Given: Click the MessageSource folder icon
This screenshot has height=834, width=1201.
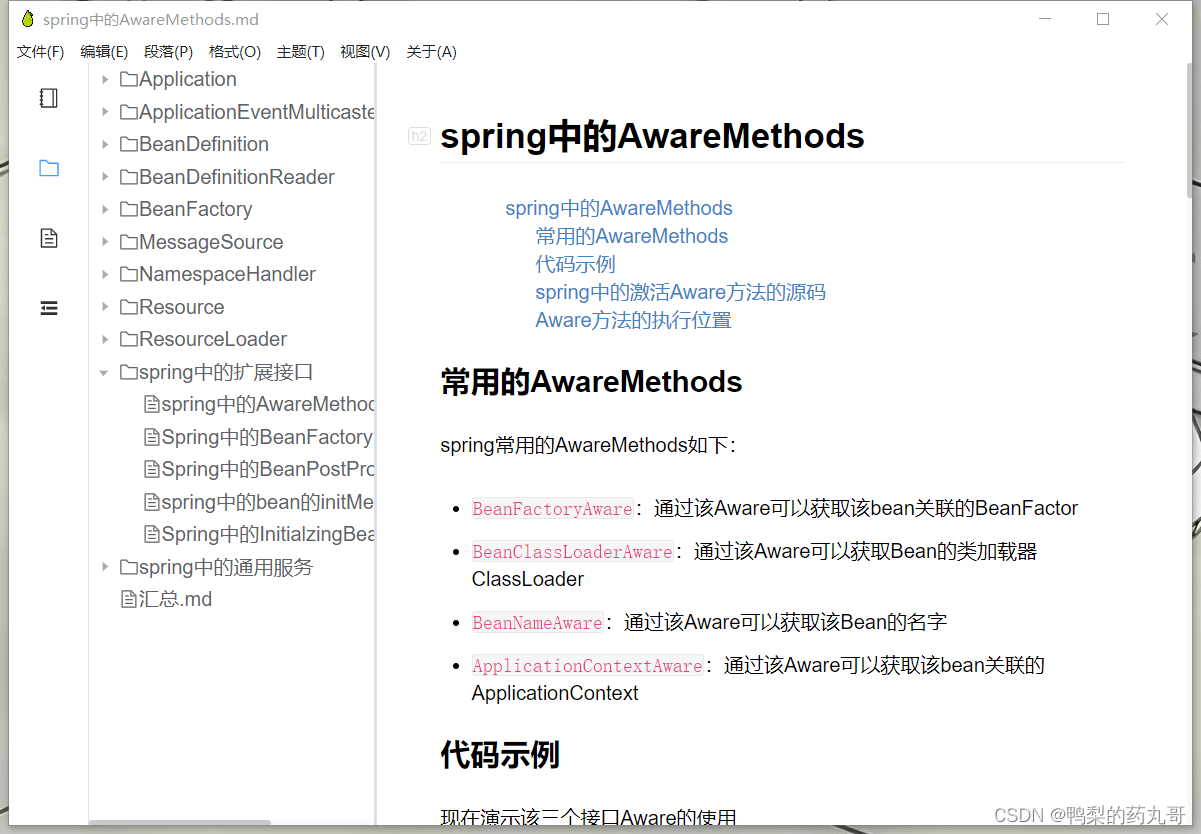Looking at the screenshot, I should tap(128, 242).
